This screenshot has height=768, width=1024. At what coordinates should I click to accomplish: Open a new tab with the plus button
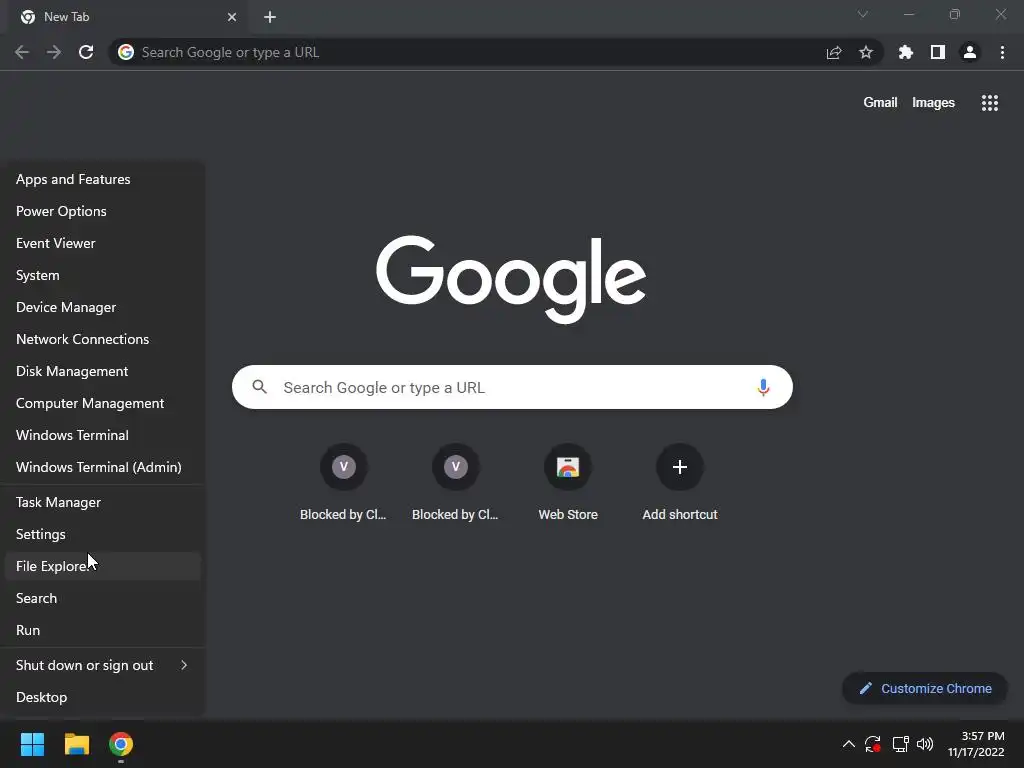coord(270,17)
